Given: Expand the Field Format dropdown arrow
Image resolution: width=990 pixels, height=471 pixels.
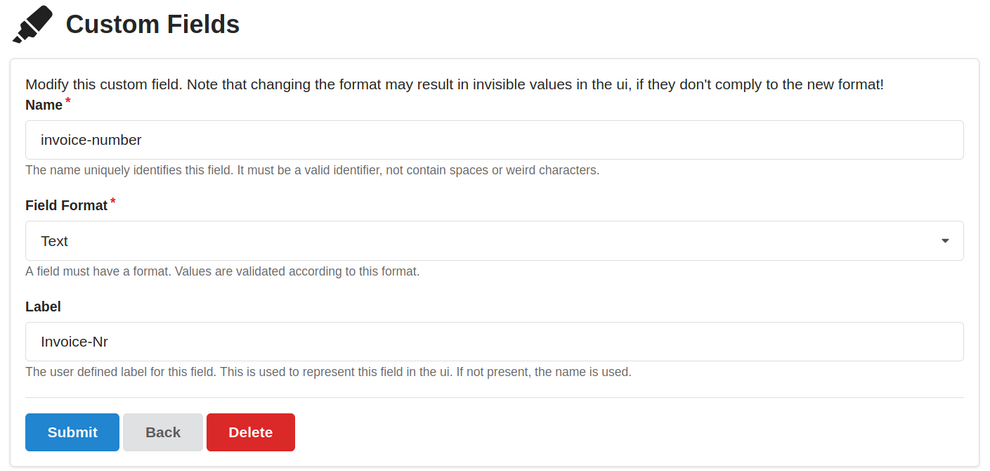Looking at the screenshot, I should point(945,241).
